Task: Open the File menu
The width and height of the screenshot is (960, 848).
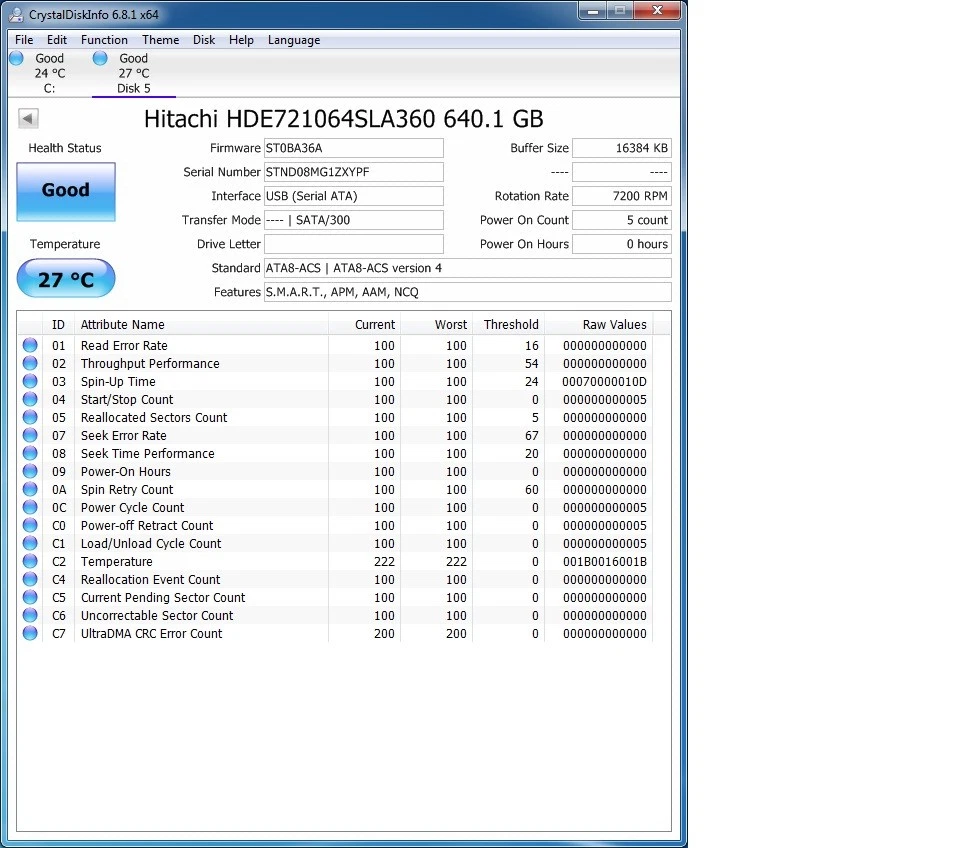Action: coord(24,40)
